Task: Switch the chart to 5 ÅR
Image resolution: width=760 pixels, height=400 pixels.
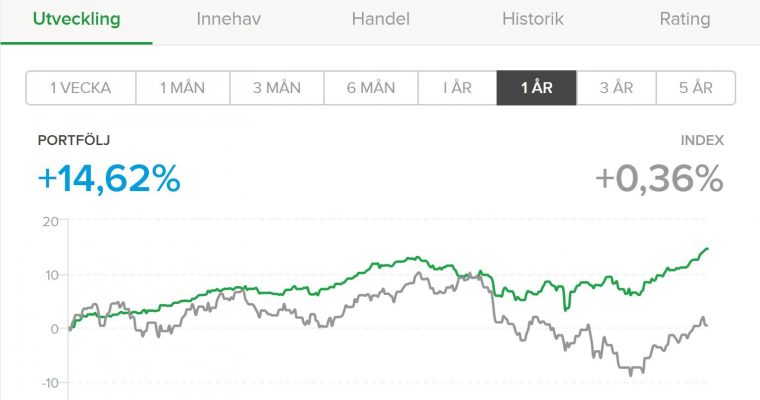Action: [696, 88]
